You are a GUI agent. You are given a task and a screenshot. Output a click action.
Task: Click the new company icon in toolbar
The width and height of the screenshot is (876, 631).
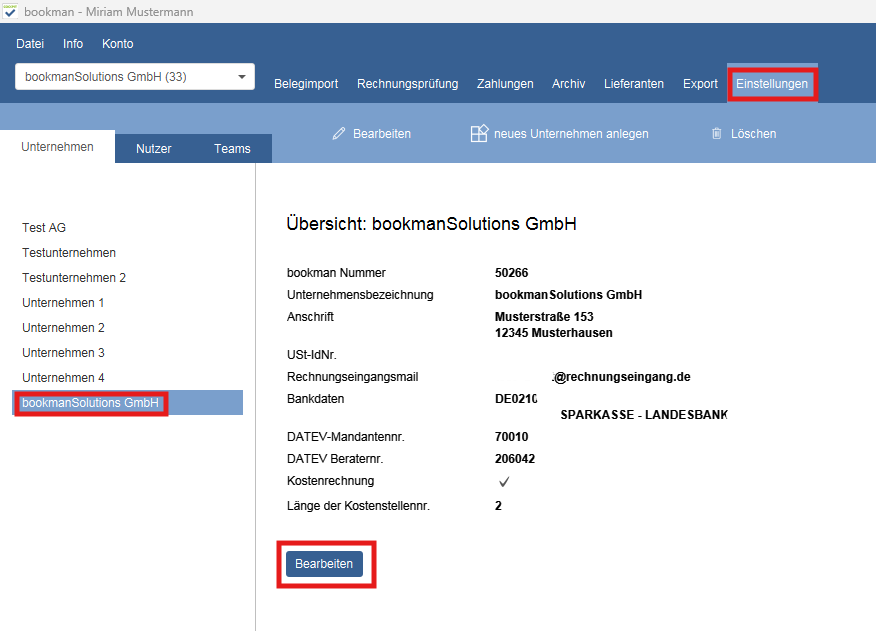pos(479,134)
